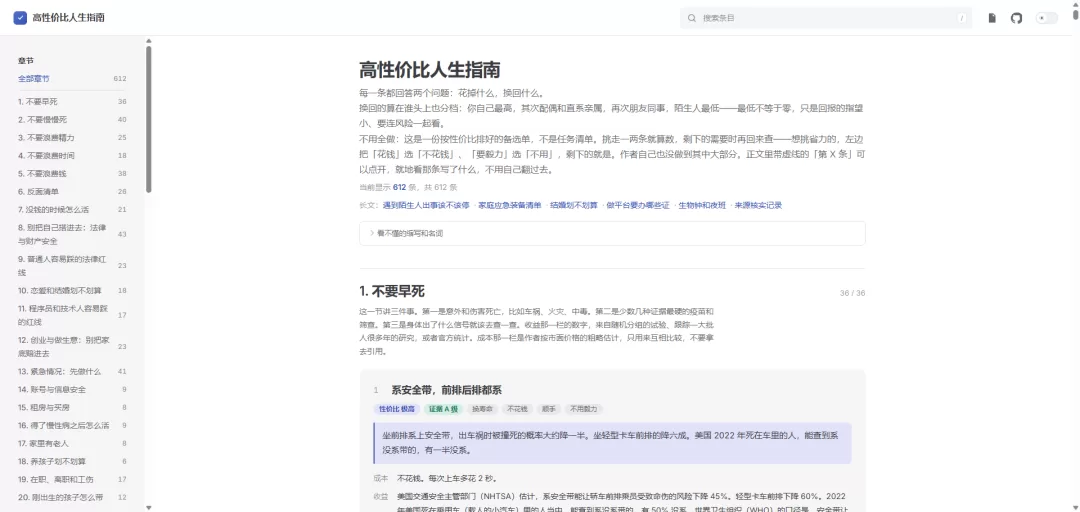
Task: Open the document file icon in header
Action: point(992,18)
